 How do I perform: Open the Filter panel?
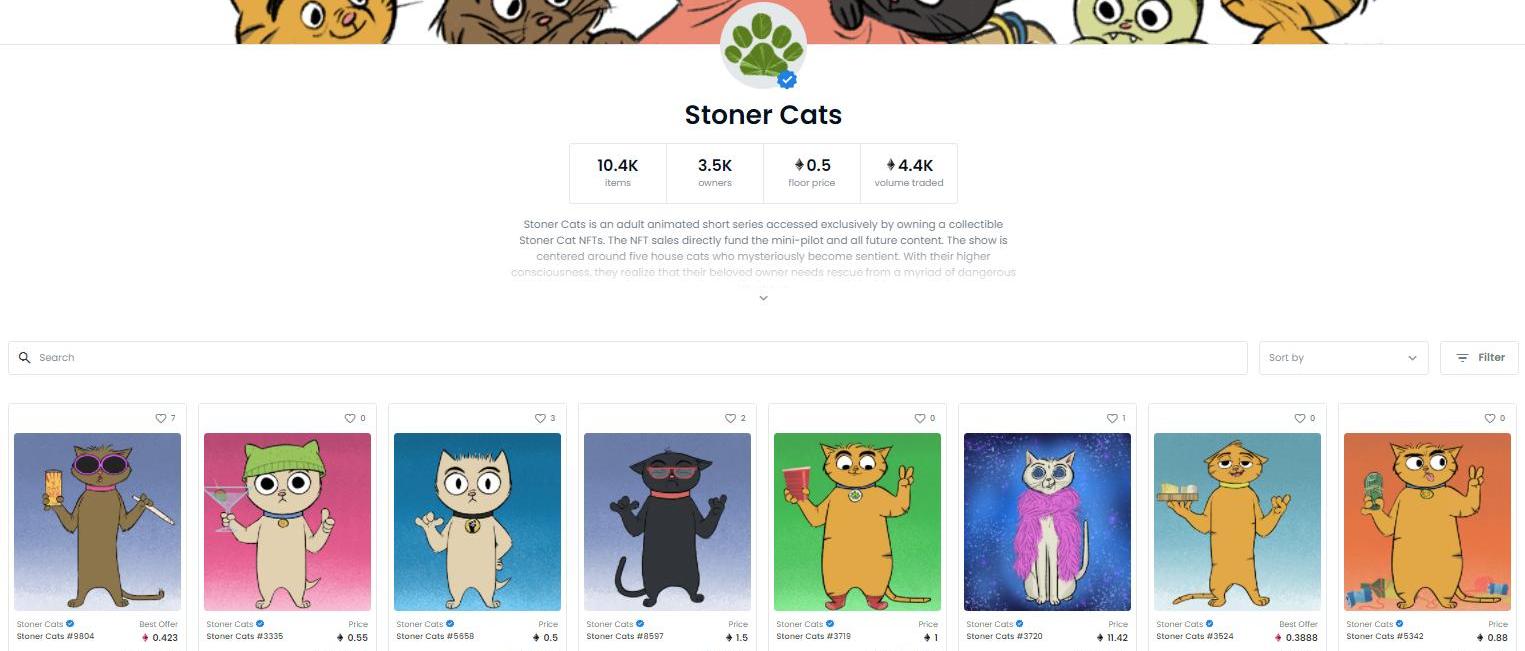pos(1479,358)
